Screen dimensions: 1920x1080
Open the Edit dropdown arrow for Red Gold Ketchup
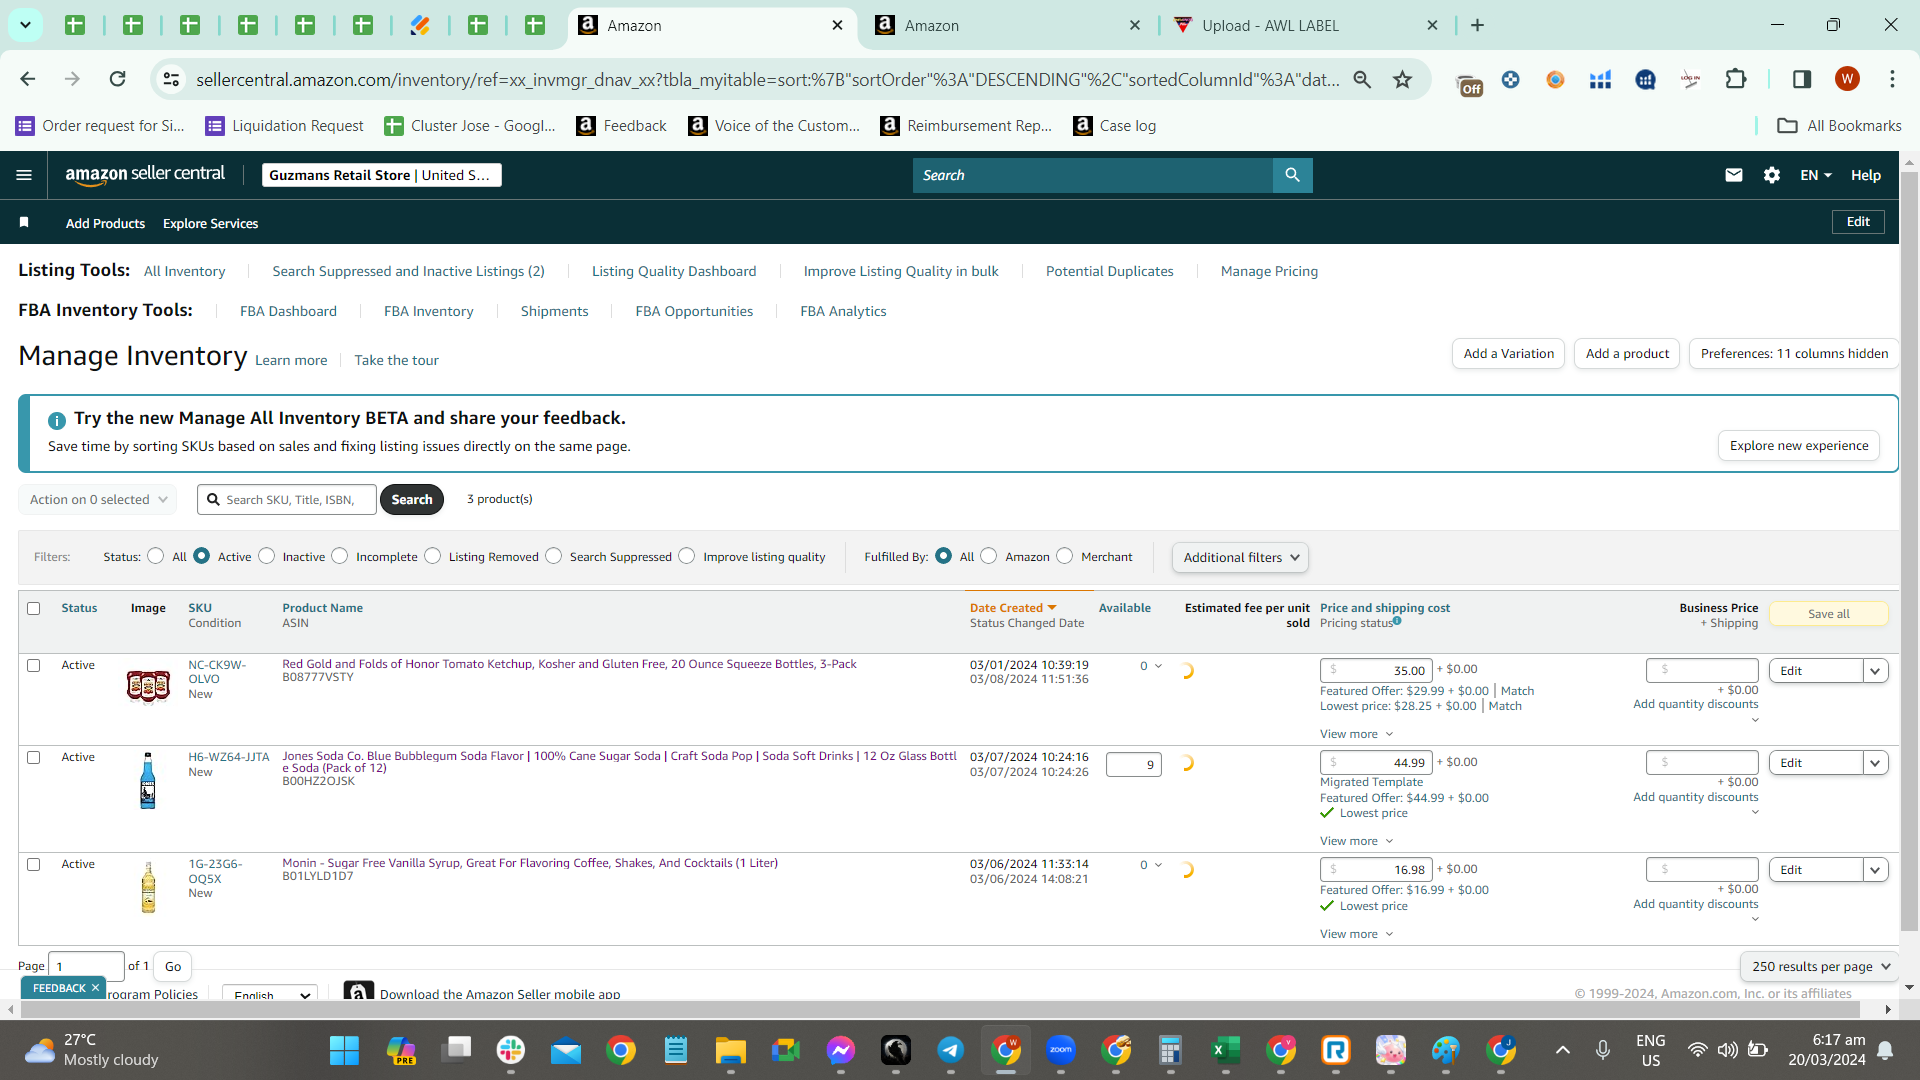click(1875, 671)
